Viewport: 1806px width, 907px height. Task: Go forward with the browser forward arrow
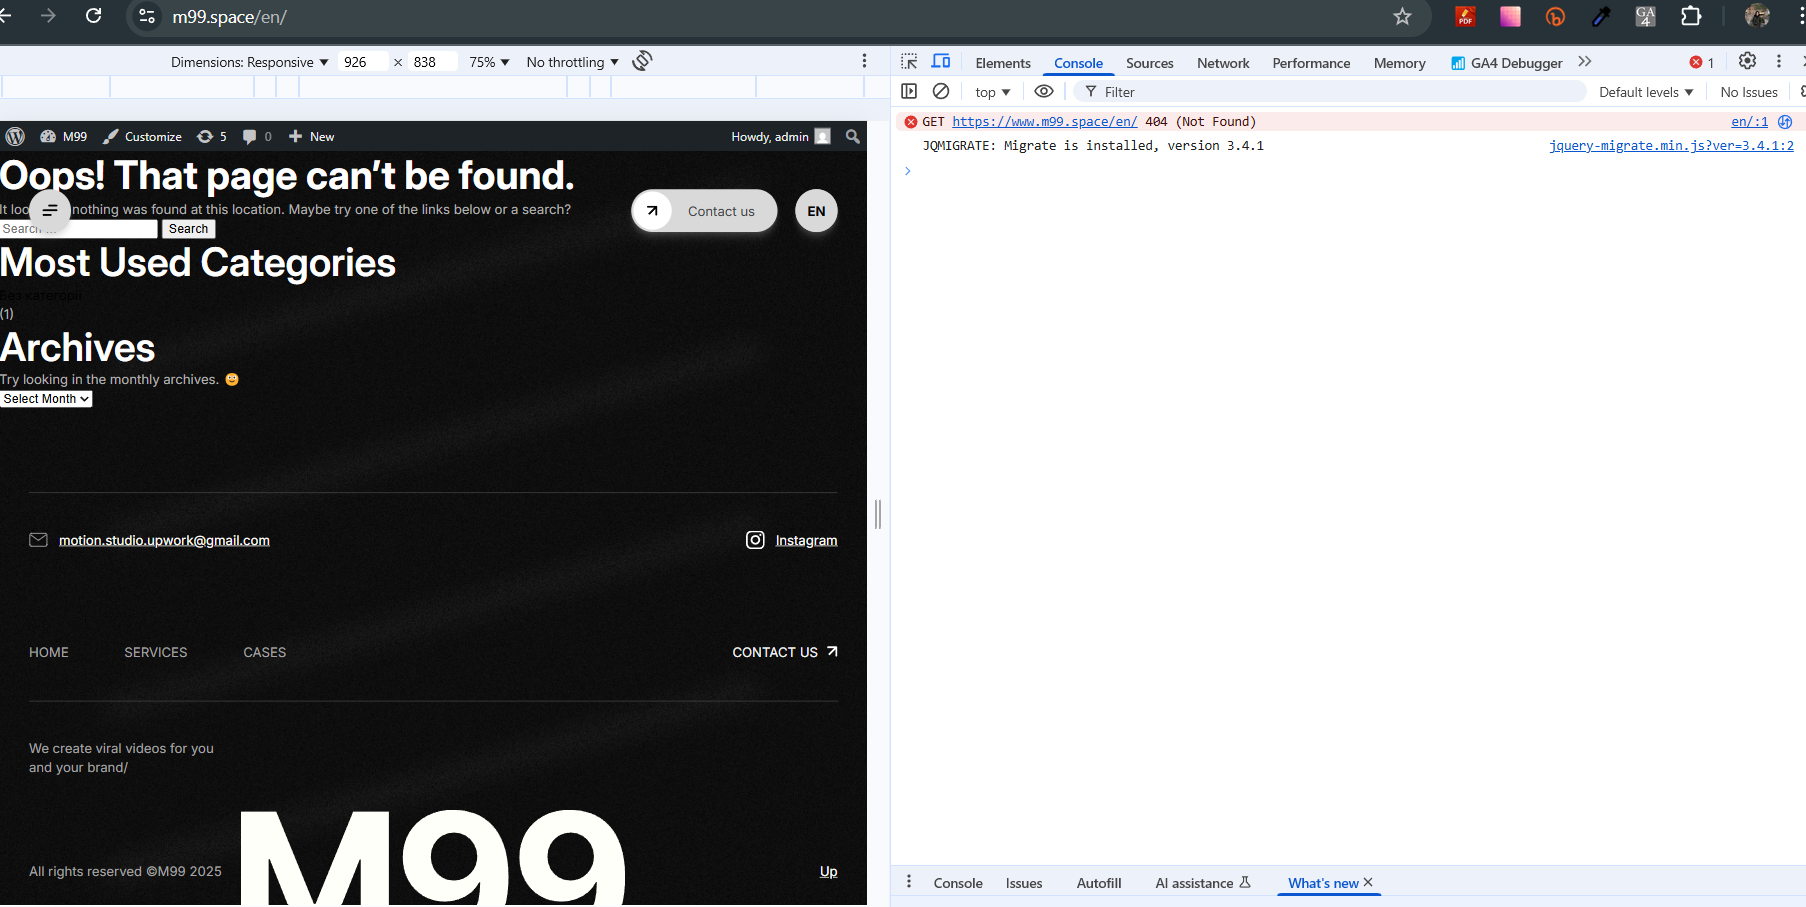pos(48,16)
